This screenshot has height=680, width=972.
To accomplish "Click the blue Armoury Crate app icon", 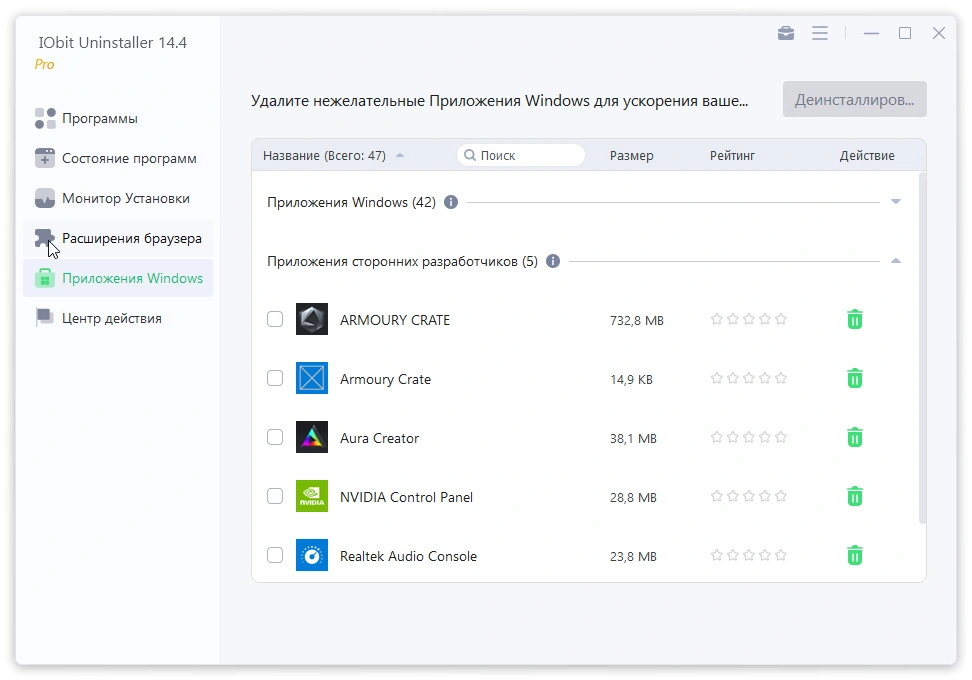I will 312,378.
